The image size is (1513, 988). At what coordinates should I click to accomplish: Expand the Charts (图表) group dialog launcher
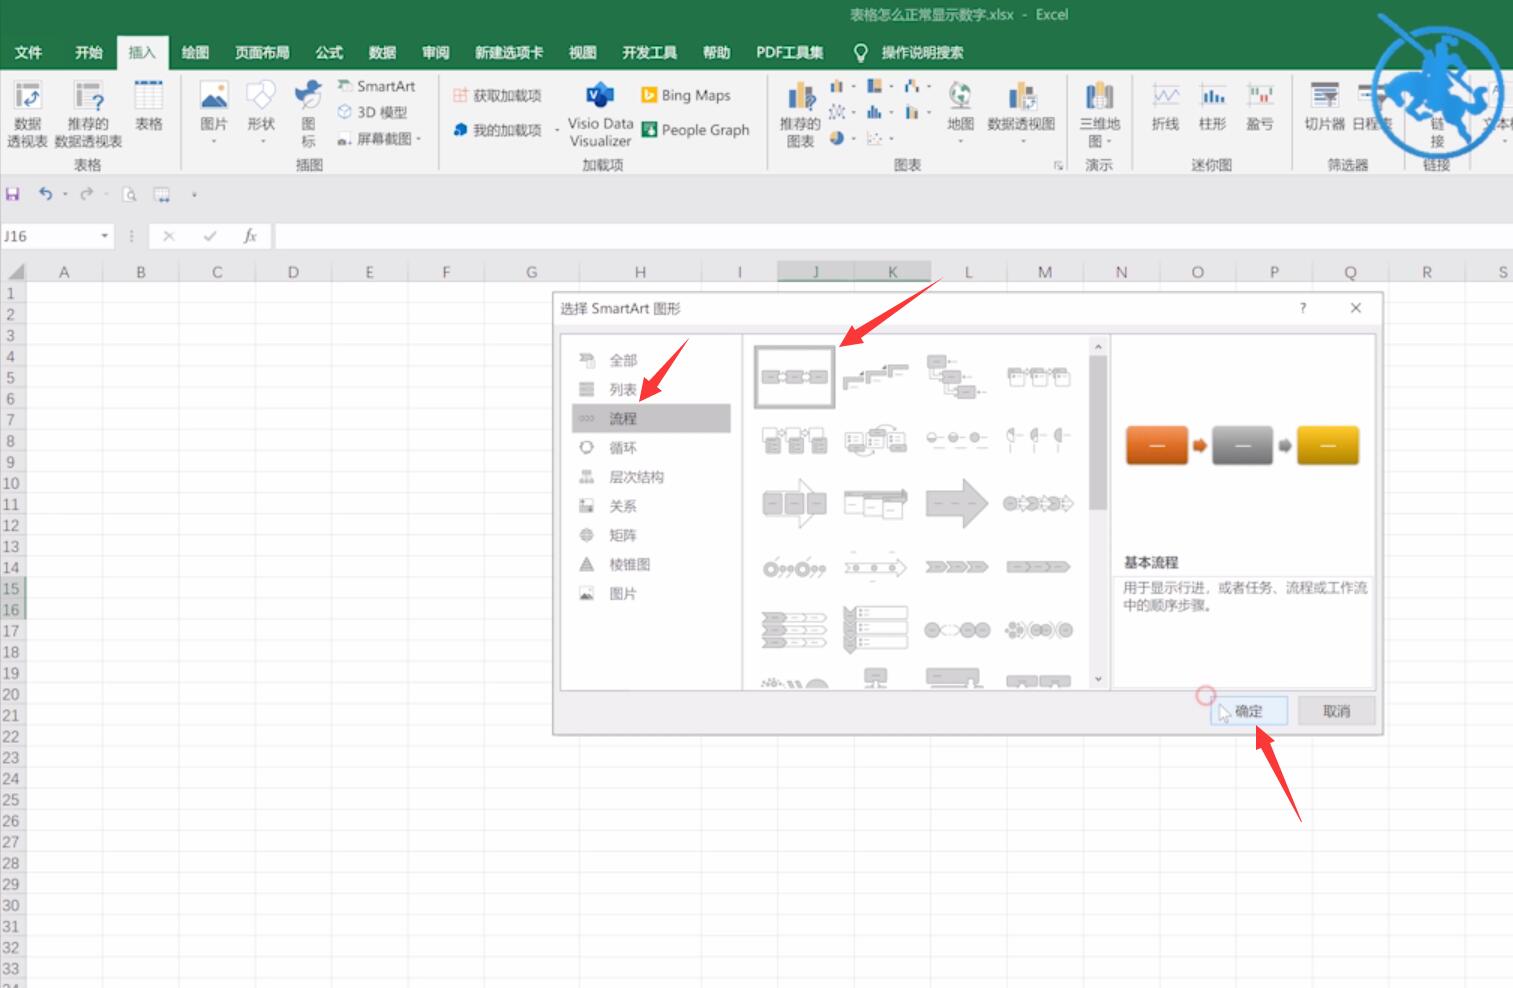tap(1058, 166)
